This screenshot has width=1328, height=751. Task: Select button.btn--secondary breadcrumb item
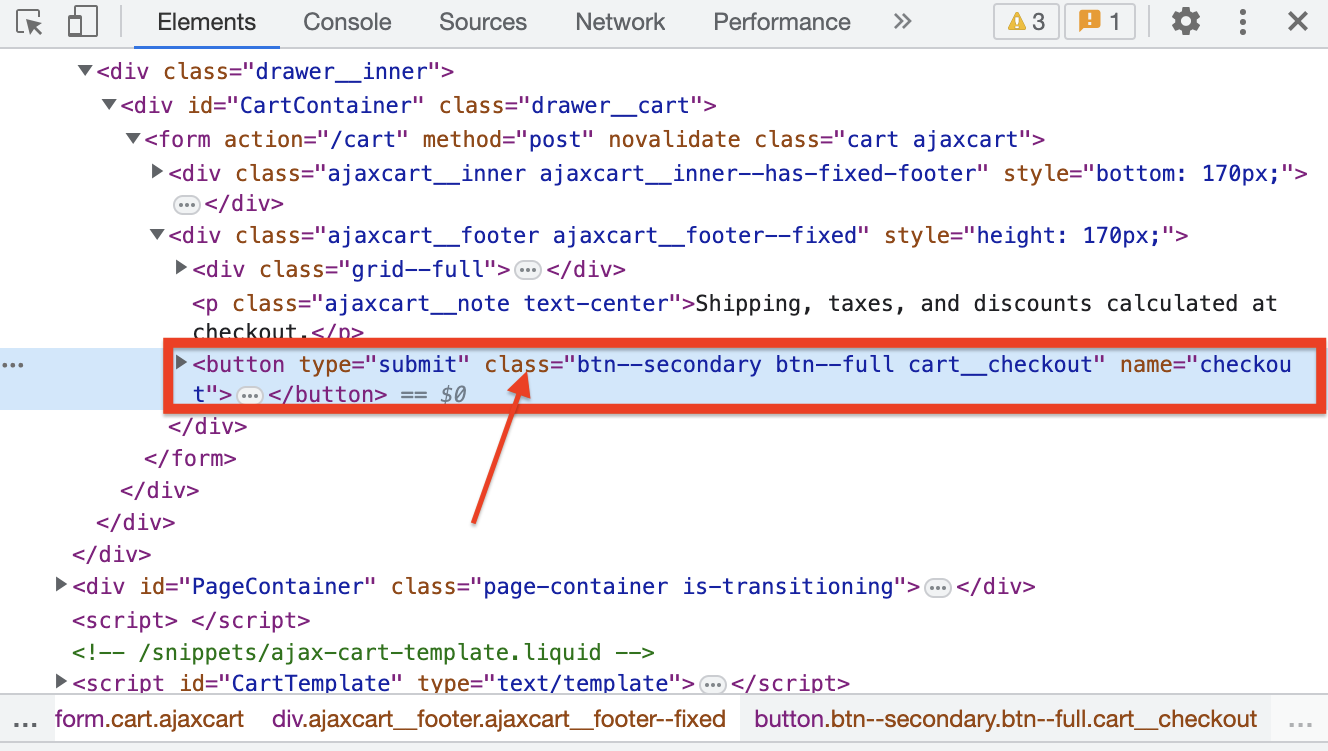1005,719
